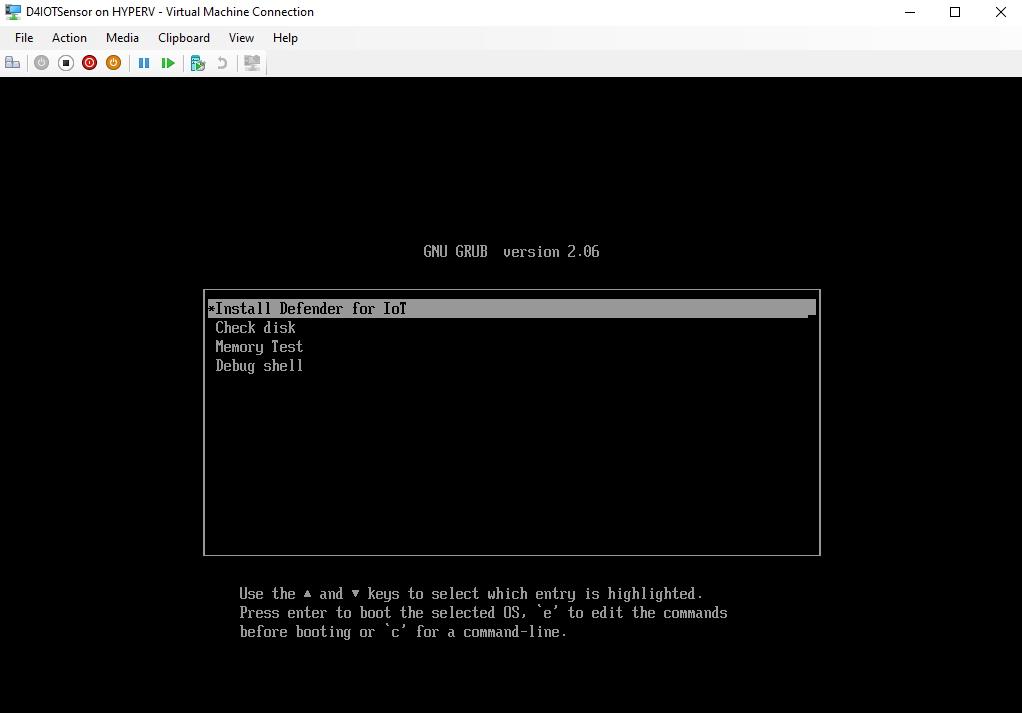Create a checkpoint using the toolbar icon
Viewport: 1022px width, 713px height.
pos(198,63)
